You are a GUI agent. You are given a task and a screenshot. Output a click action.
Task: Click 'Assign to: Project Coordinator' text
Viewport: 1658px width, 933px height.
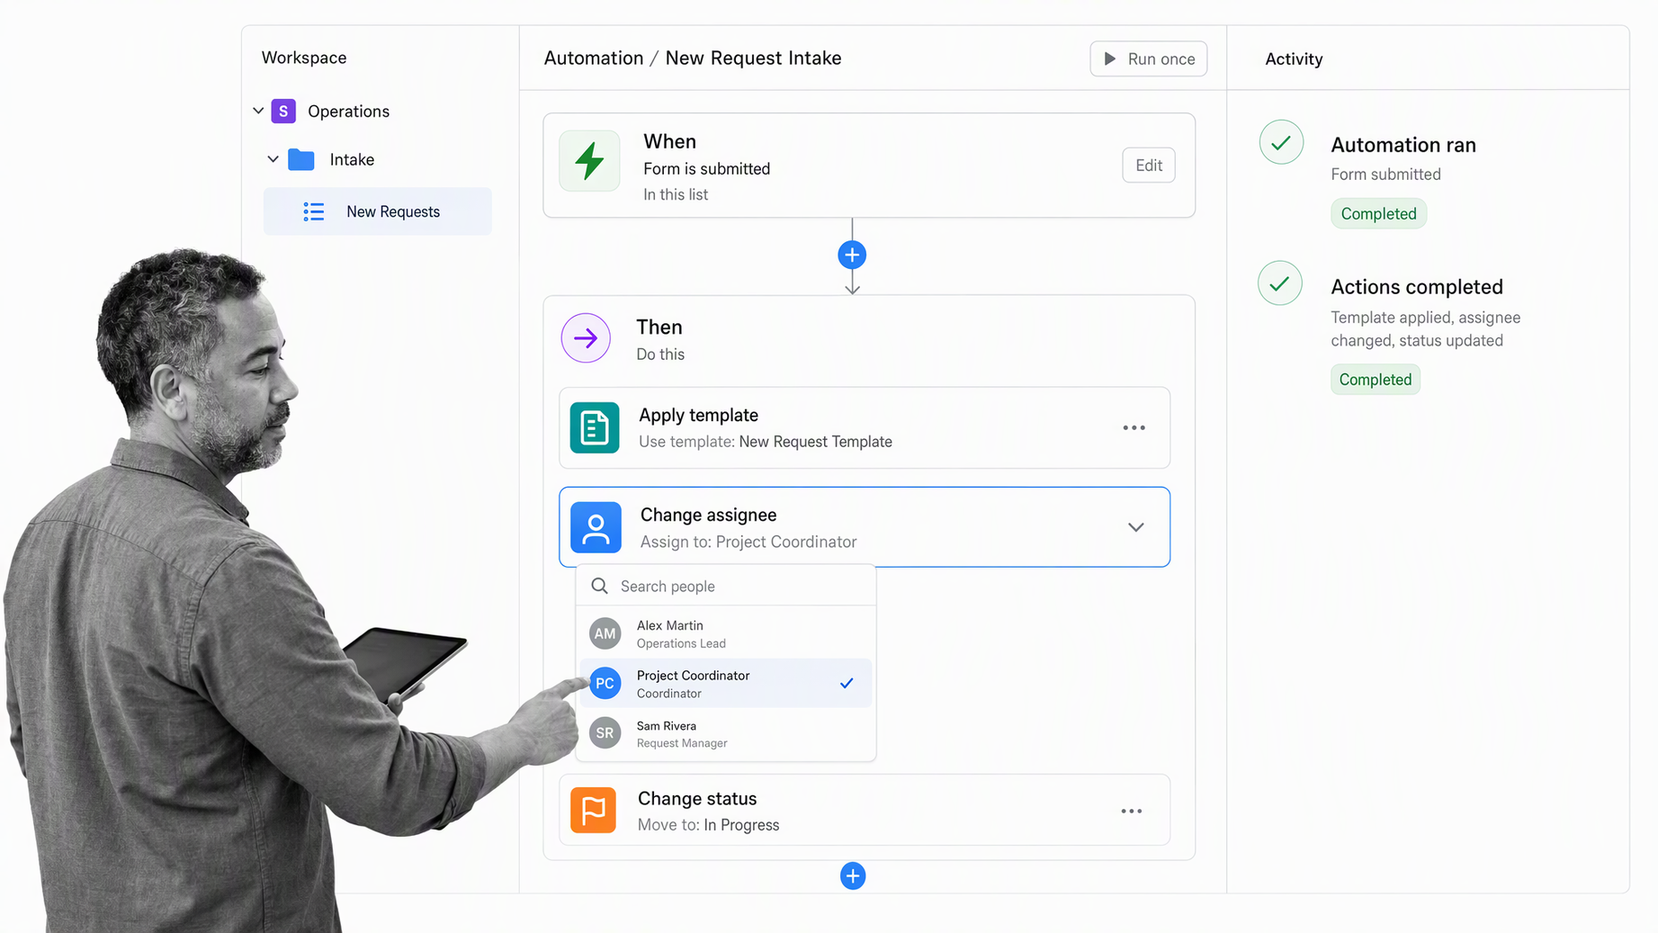(x=749, y=542)
